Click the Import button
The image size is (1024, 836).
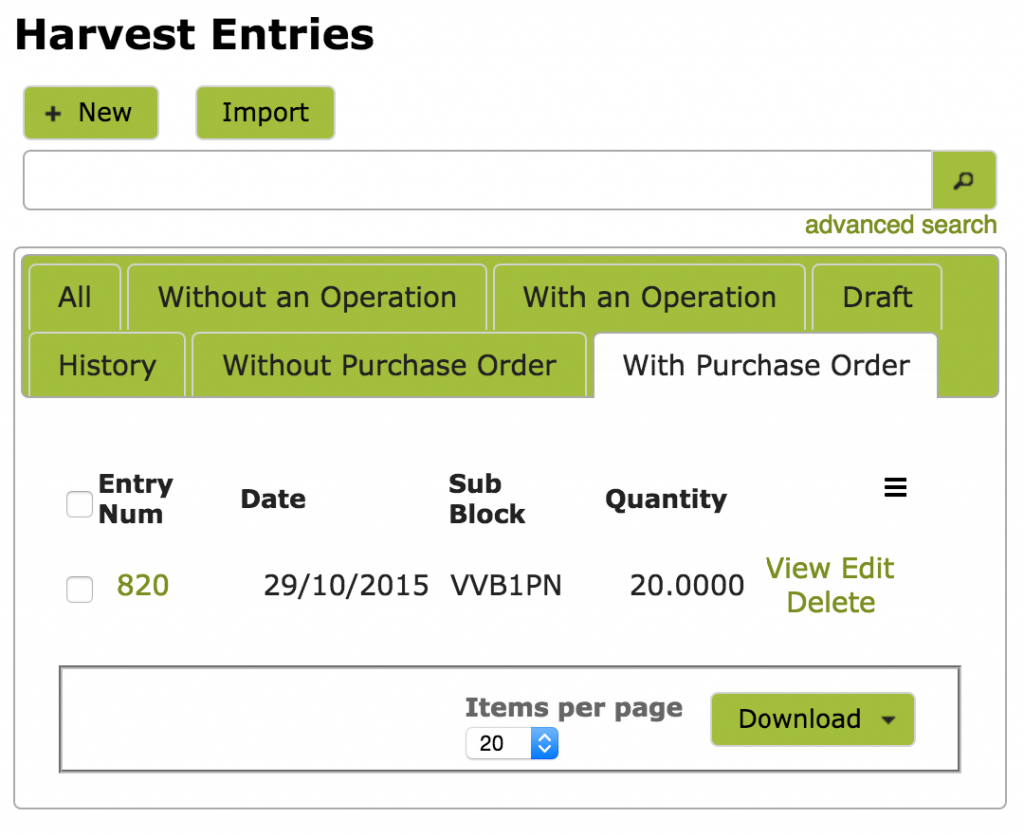tap(264, 113)
